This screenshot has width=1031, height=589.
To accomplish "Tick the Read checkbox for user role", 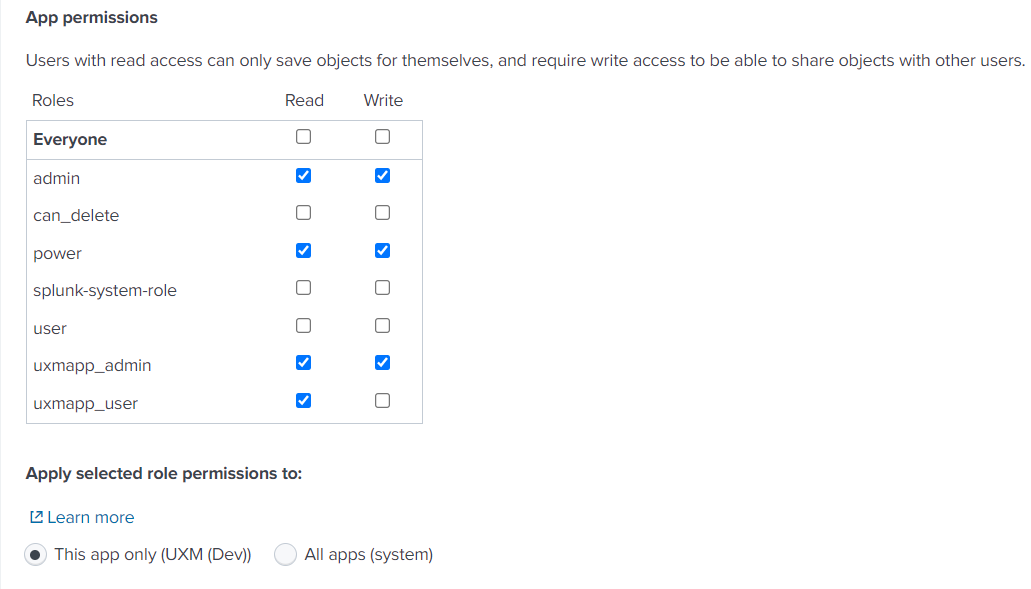I will tap(304, 326).
